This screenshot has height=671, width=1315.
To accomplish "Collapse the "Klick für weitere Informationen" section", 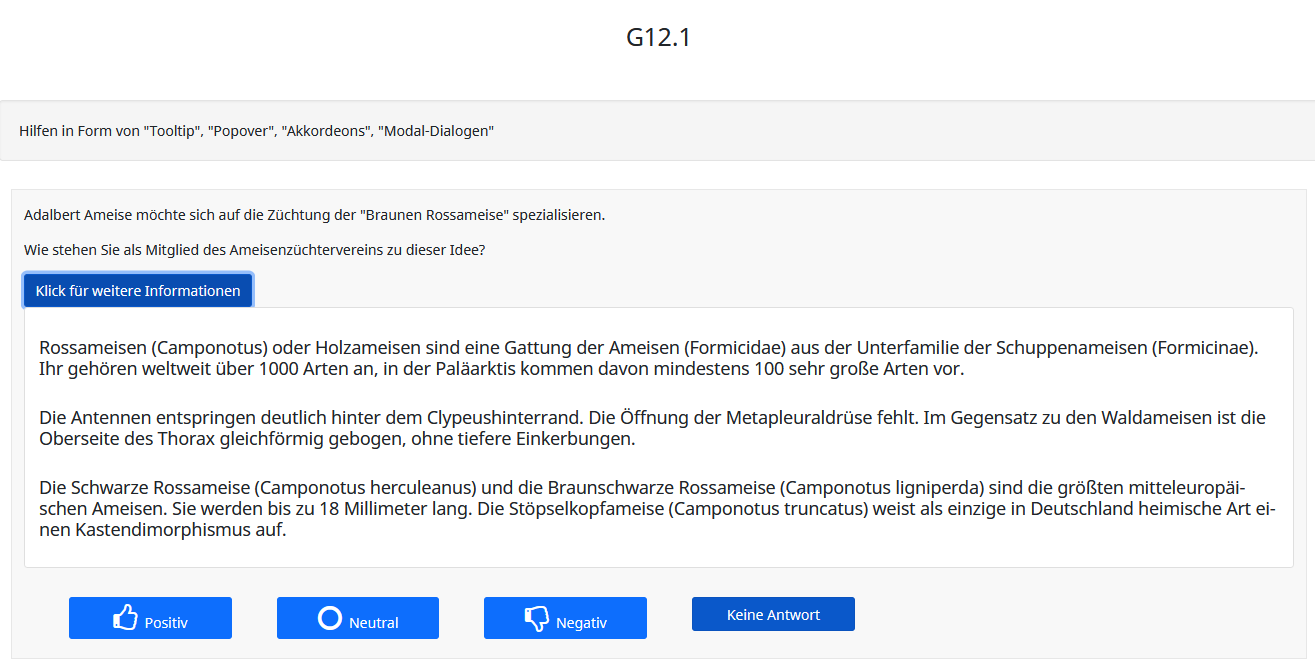I will [x=138, y=291].
